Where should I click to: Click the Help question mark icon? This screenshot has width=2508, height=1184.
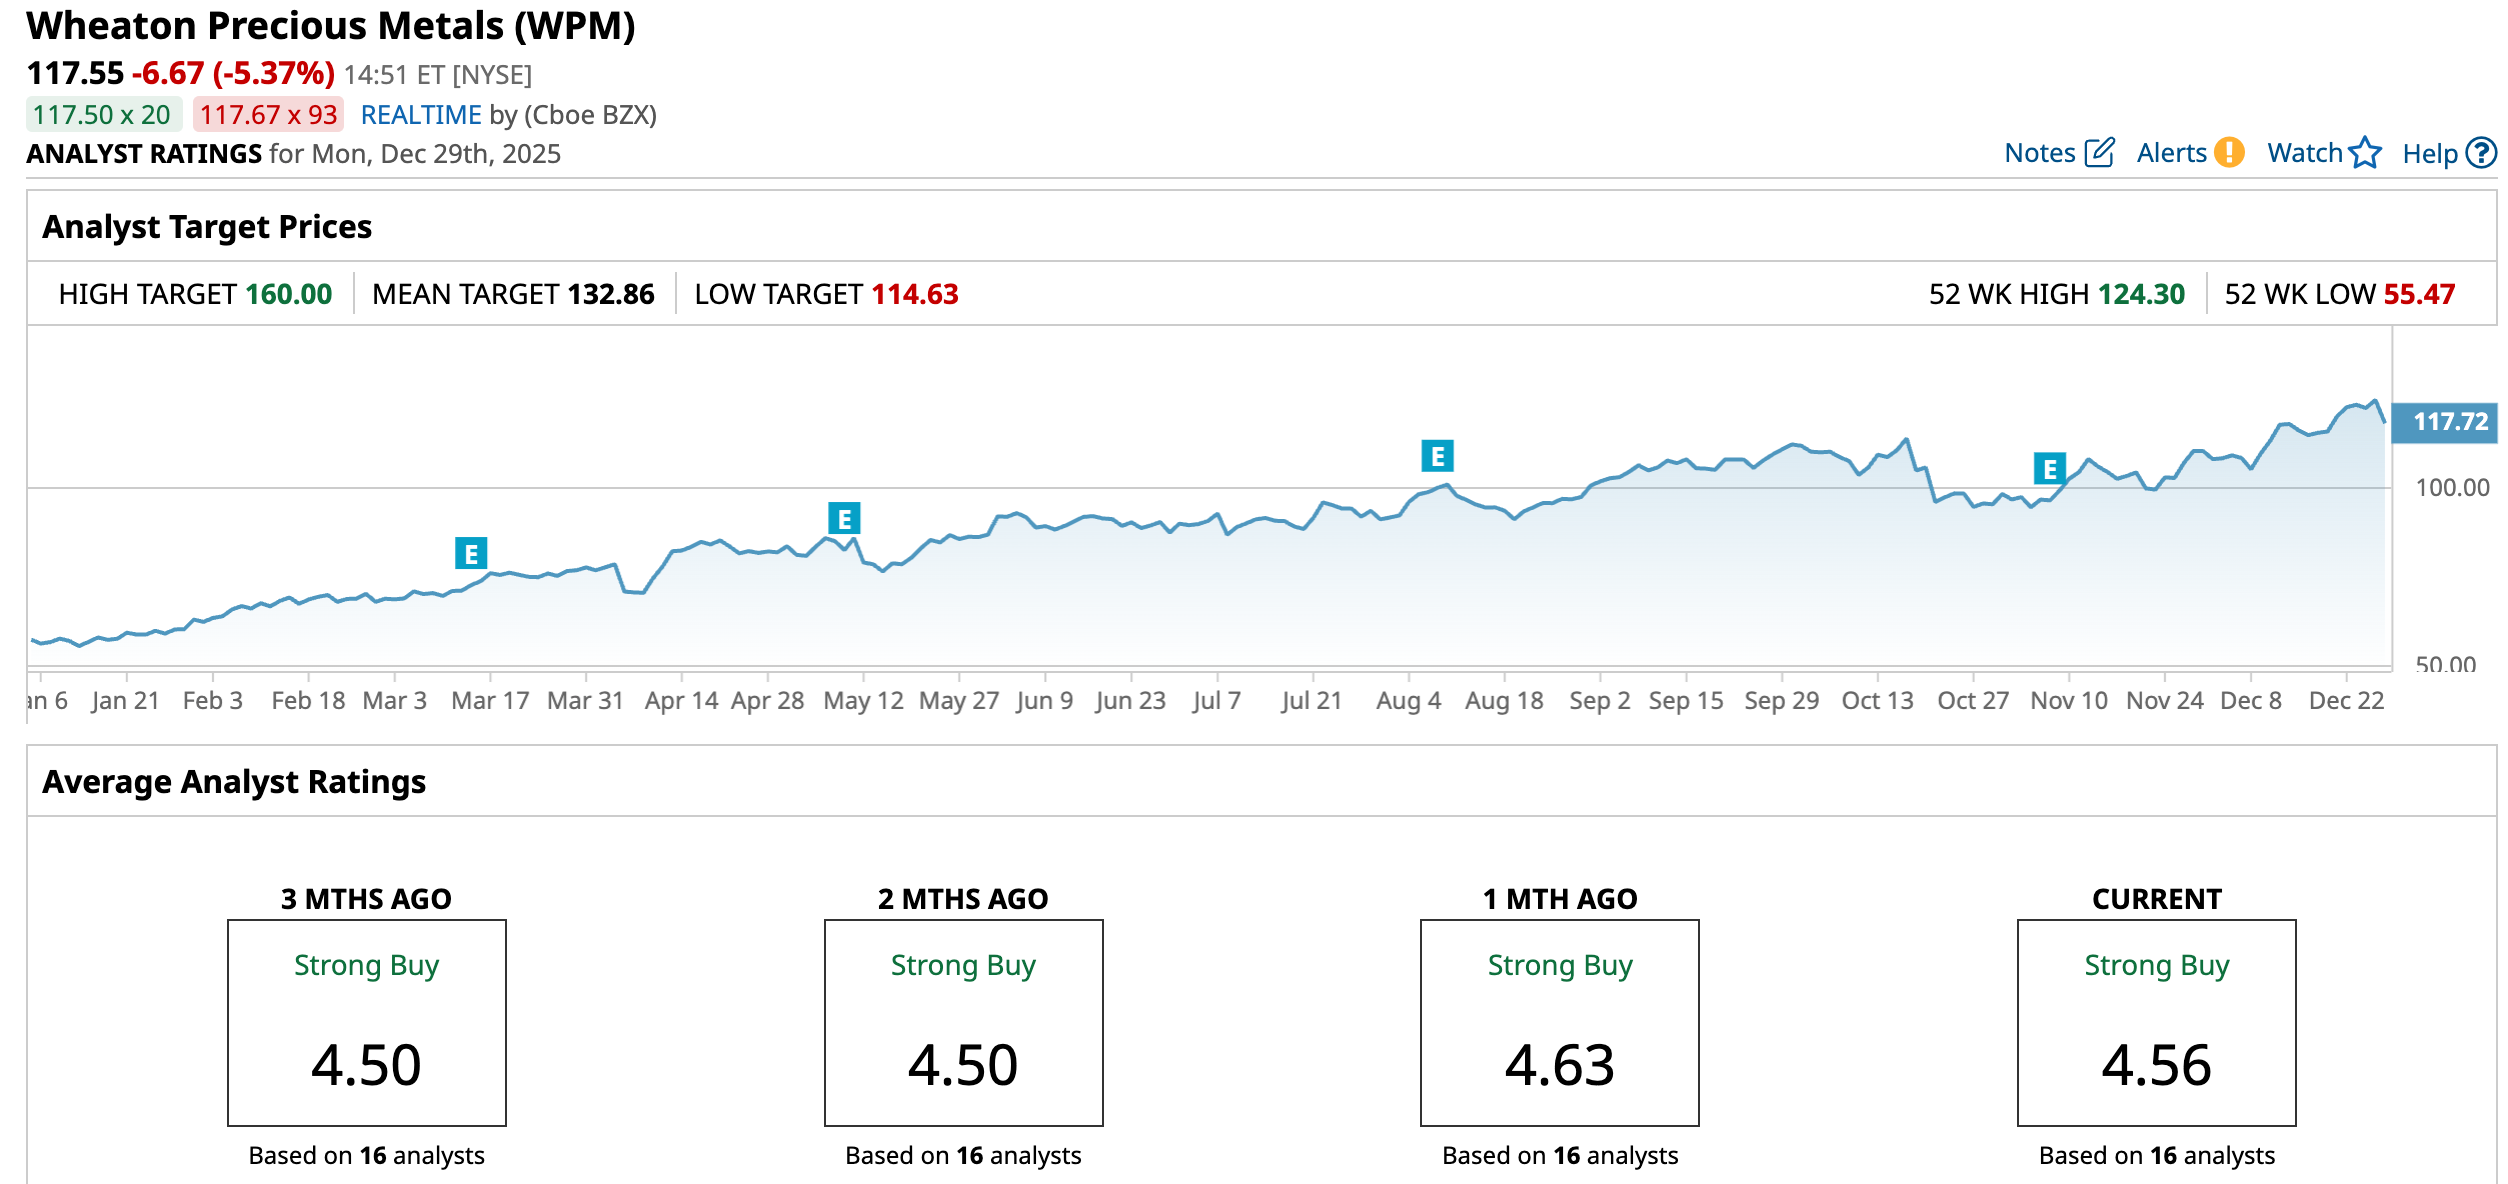click(2481, 153)
